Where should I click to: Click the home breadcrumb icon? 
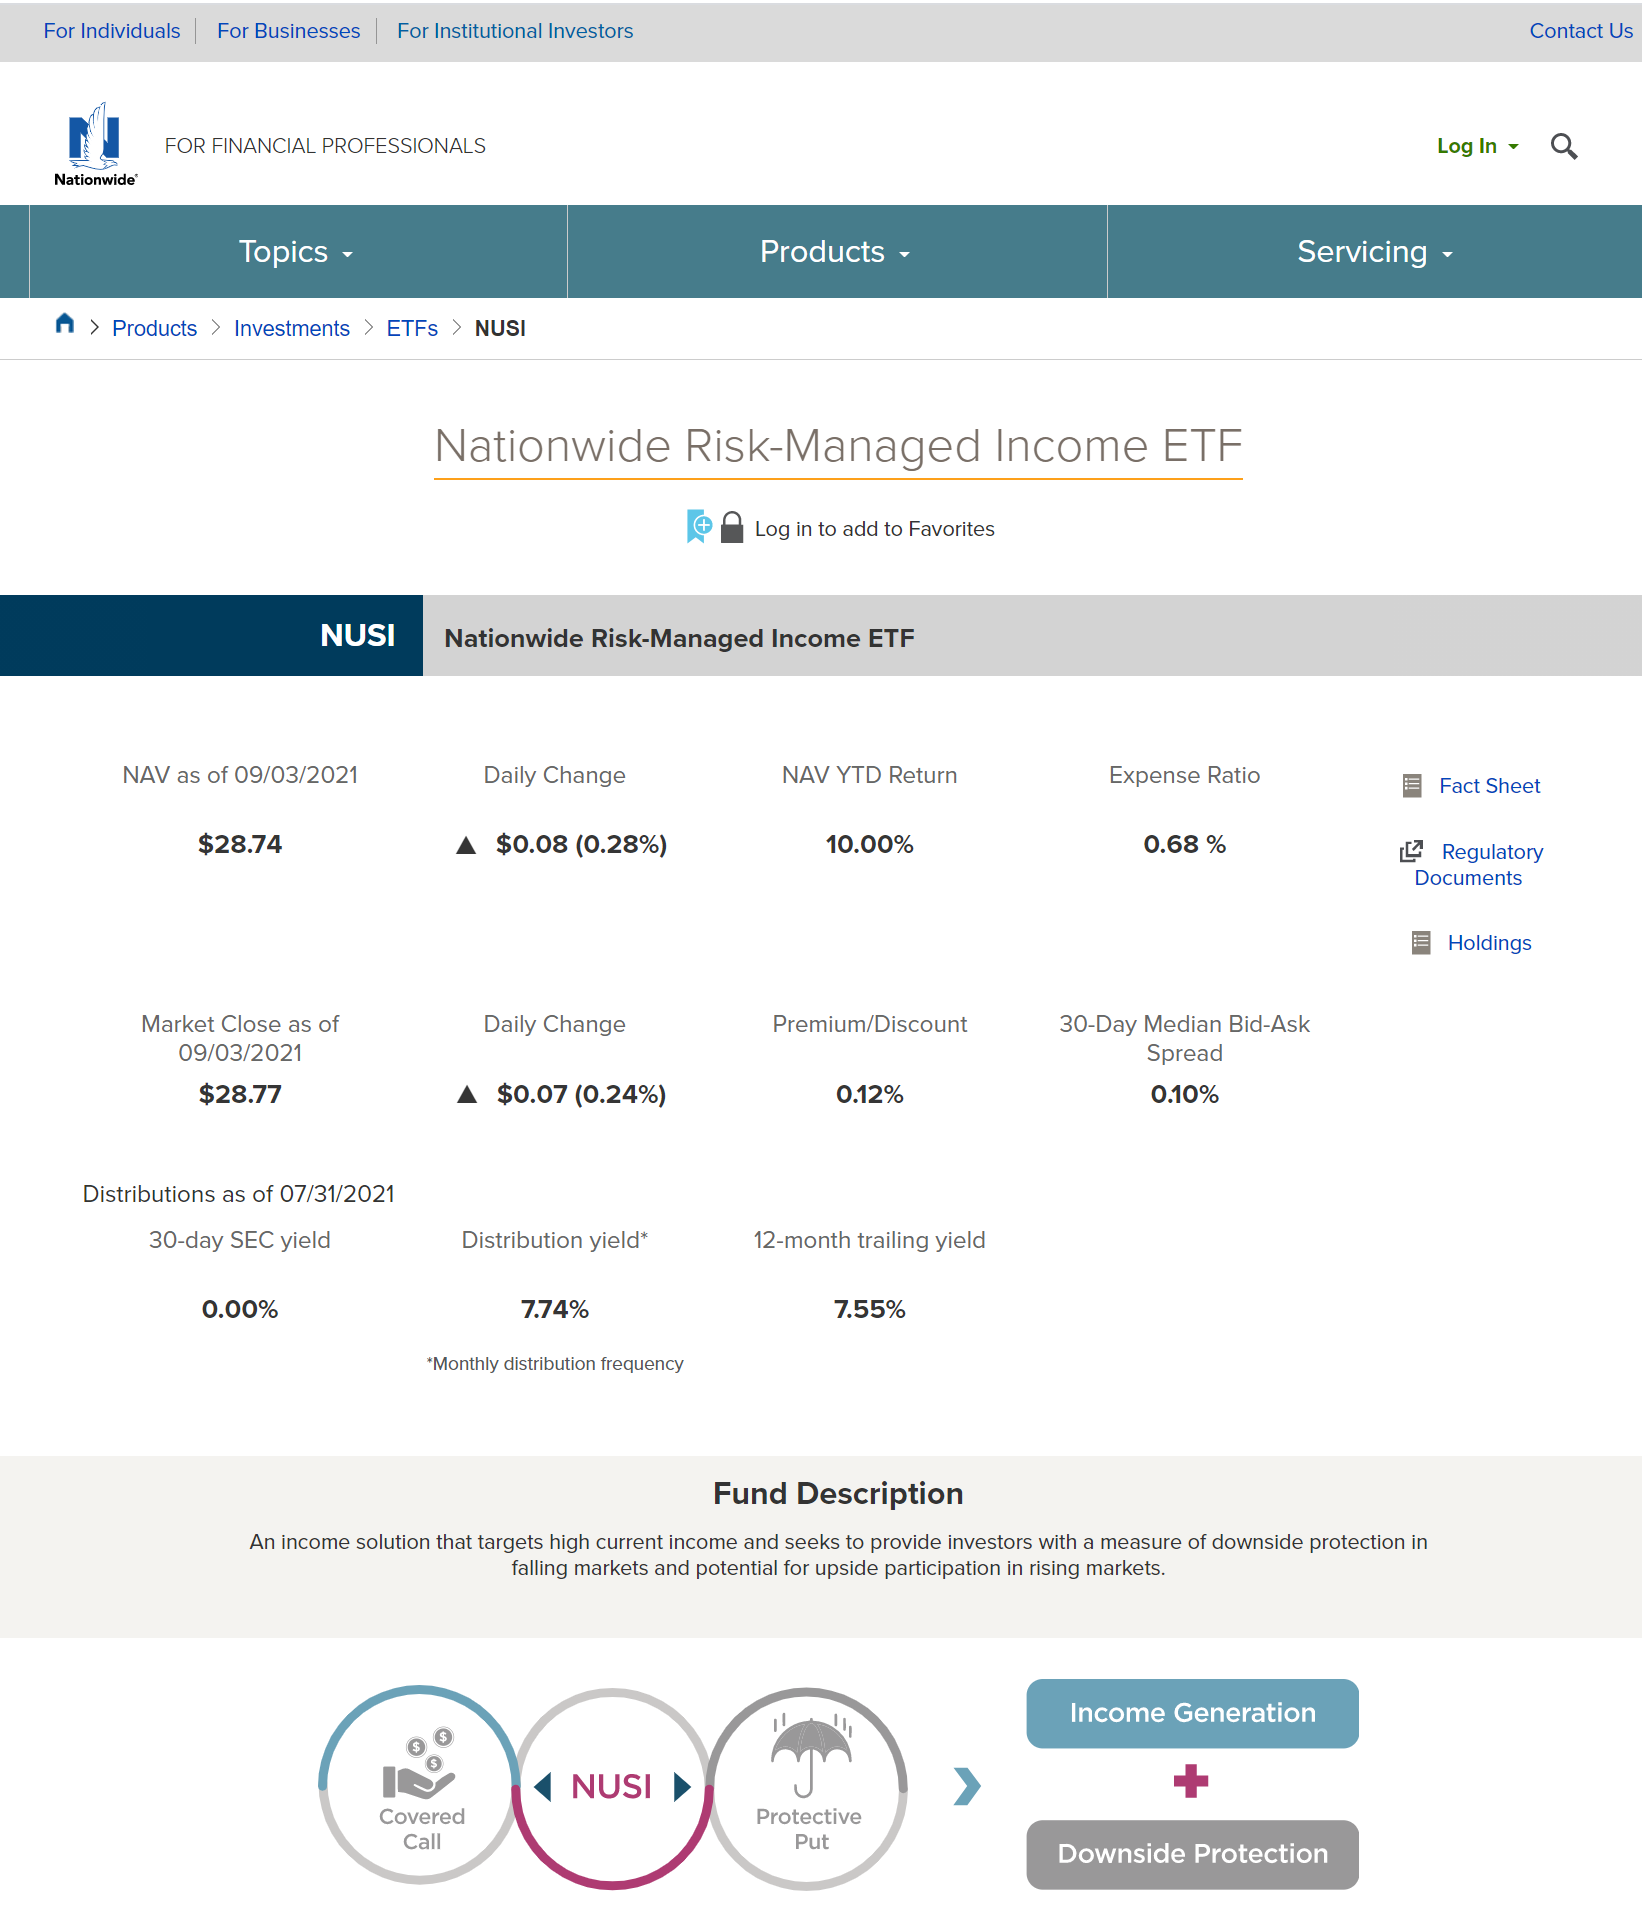click(65, 324)
